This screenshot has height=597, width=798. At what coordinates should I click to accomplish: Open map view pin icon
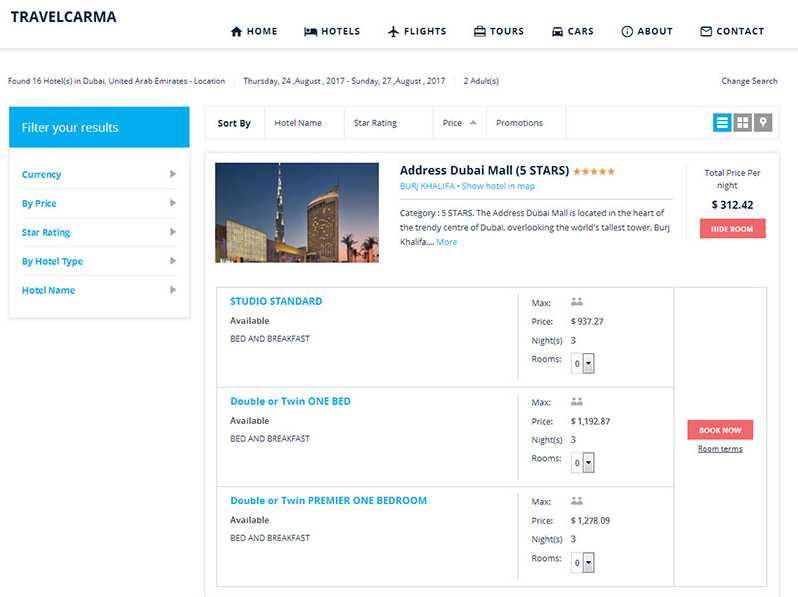click(763, 123)
